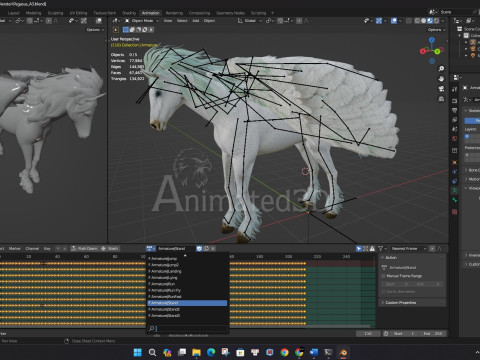The width and height of the screenshot is (480, 360).
Task: Click the action search input field
Action: (187, 329)
